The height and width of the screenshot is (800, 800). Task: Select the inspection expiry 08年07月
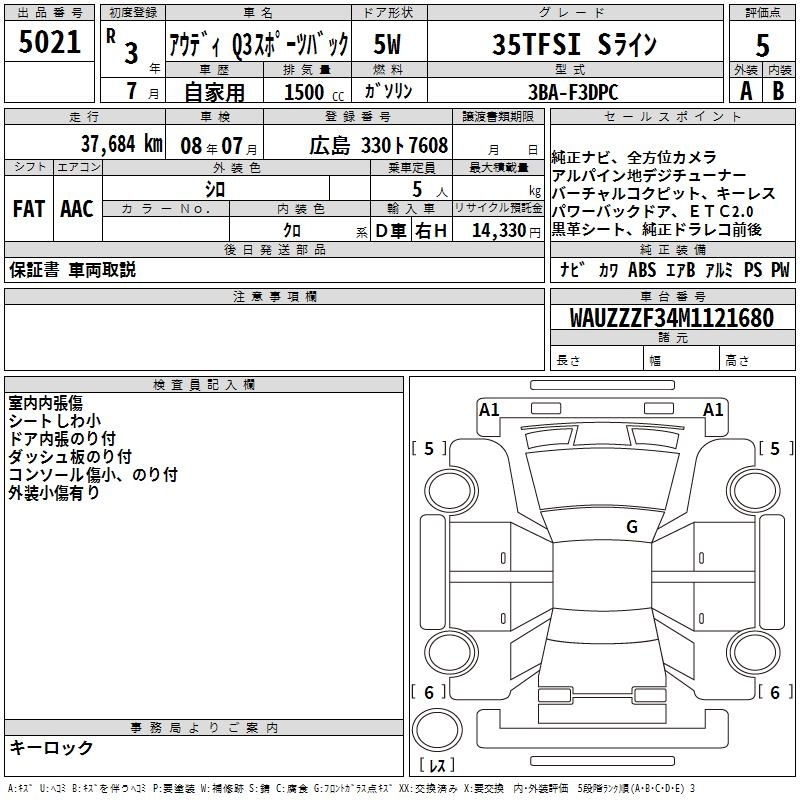pyautogui.click(x=219, y=146)
